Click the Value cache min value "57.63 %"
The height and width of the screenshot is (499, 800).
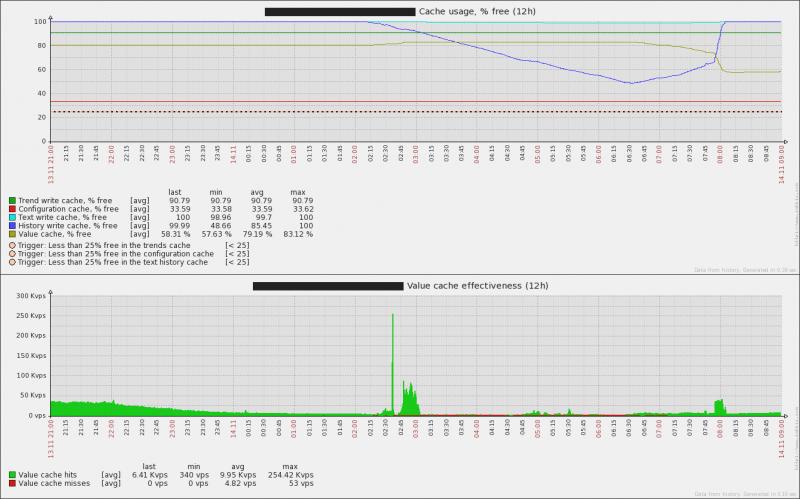[216, 234]
